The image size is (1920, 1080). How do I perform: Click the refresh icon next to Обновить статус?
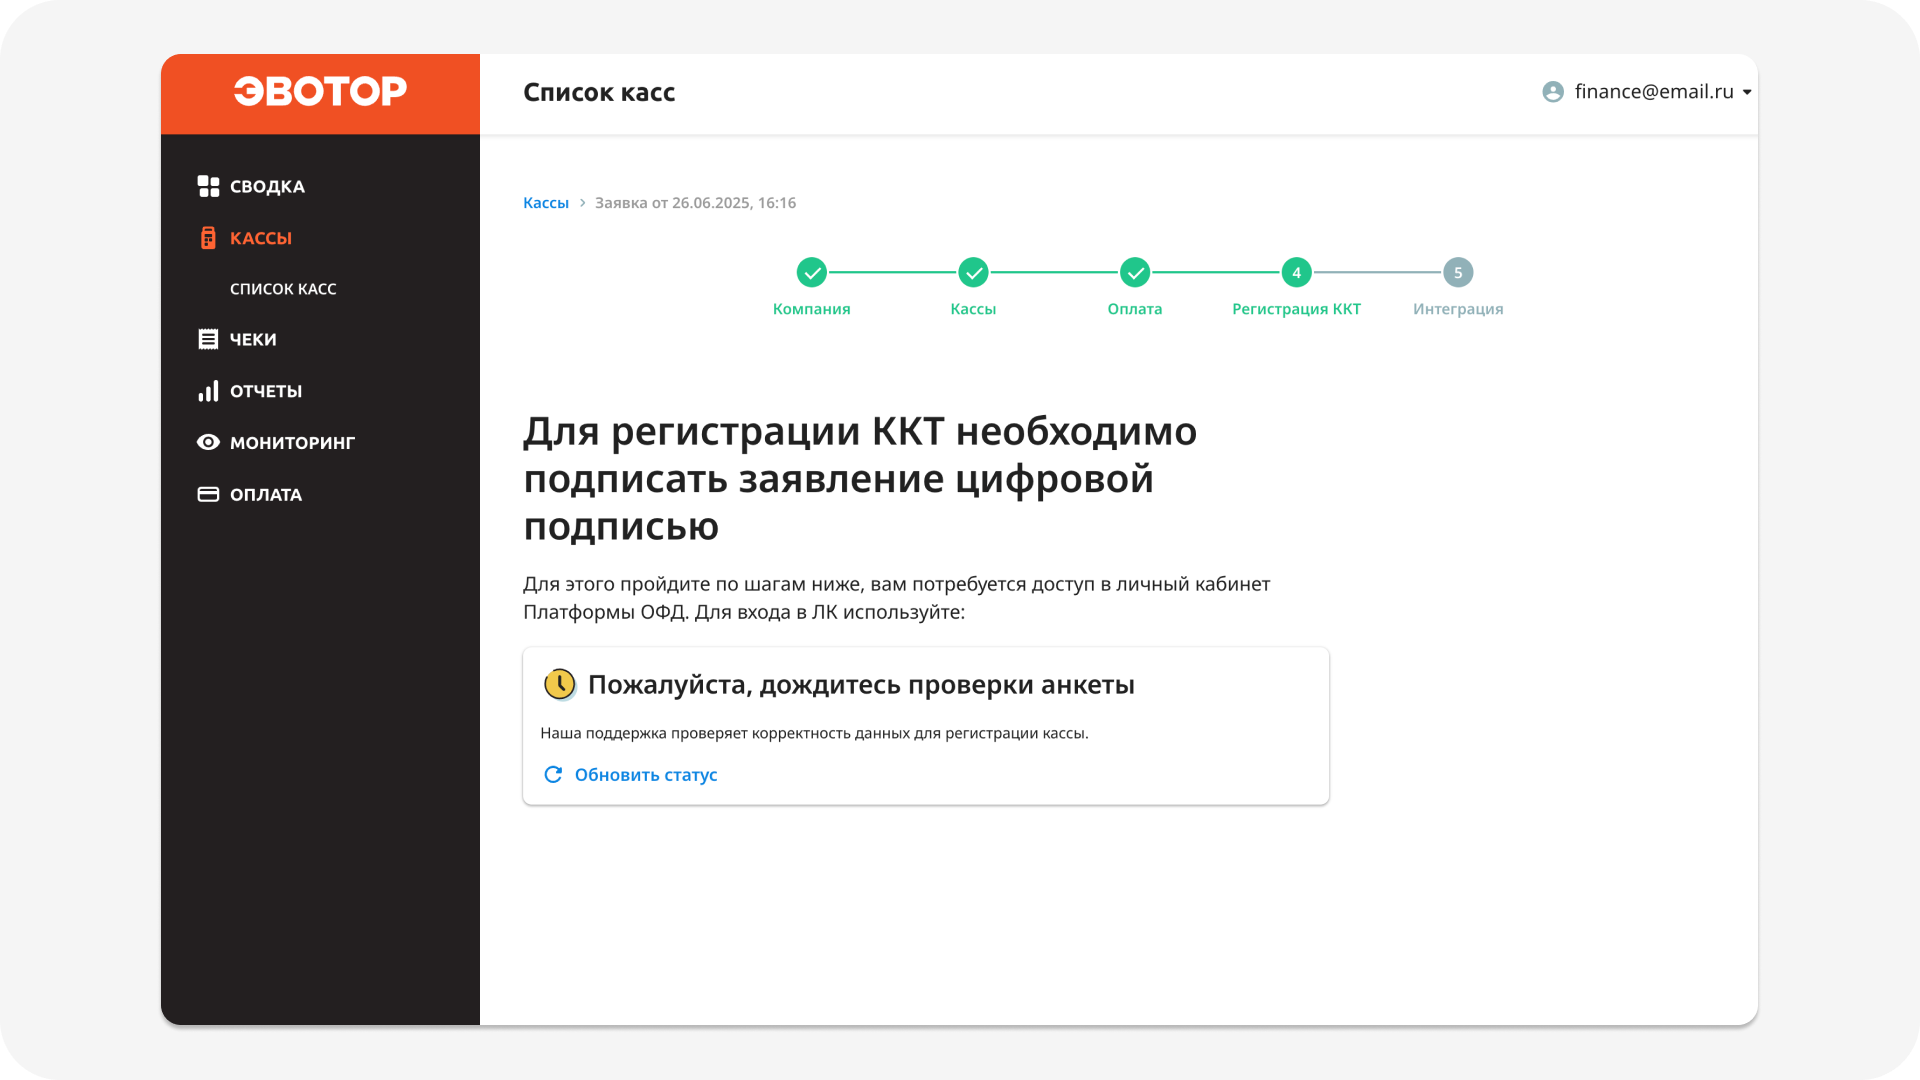click(x=553, y=773)
